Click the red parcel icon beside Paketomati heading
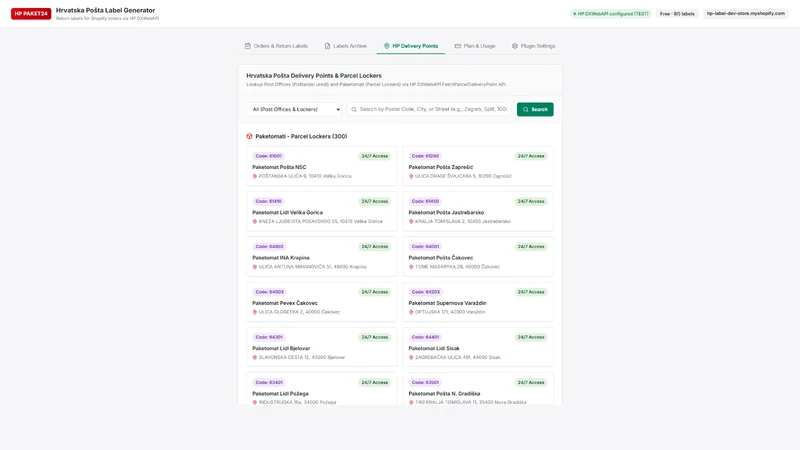Screen dimensions: 800x450 pyautogui.click(x=249, y=136)
